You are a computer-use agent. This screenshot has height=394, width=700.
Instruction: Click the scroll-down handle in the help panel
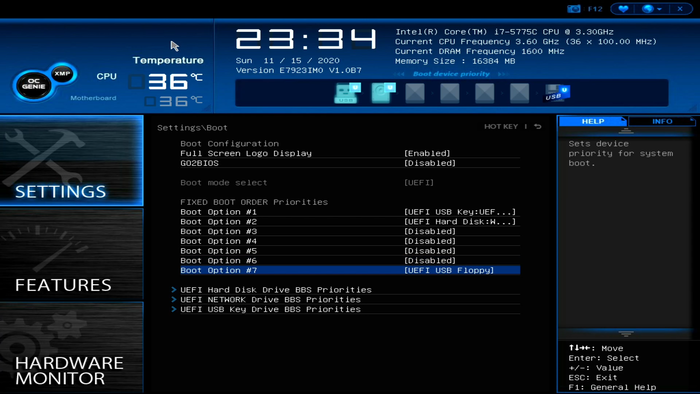[x=625, y=334]
